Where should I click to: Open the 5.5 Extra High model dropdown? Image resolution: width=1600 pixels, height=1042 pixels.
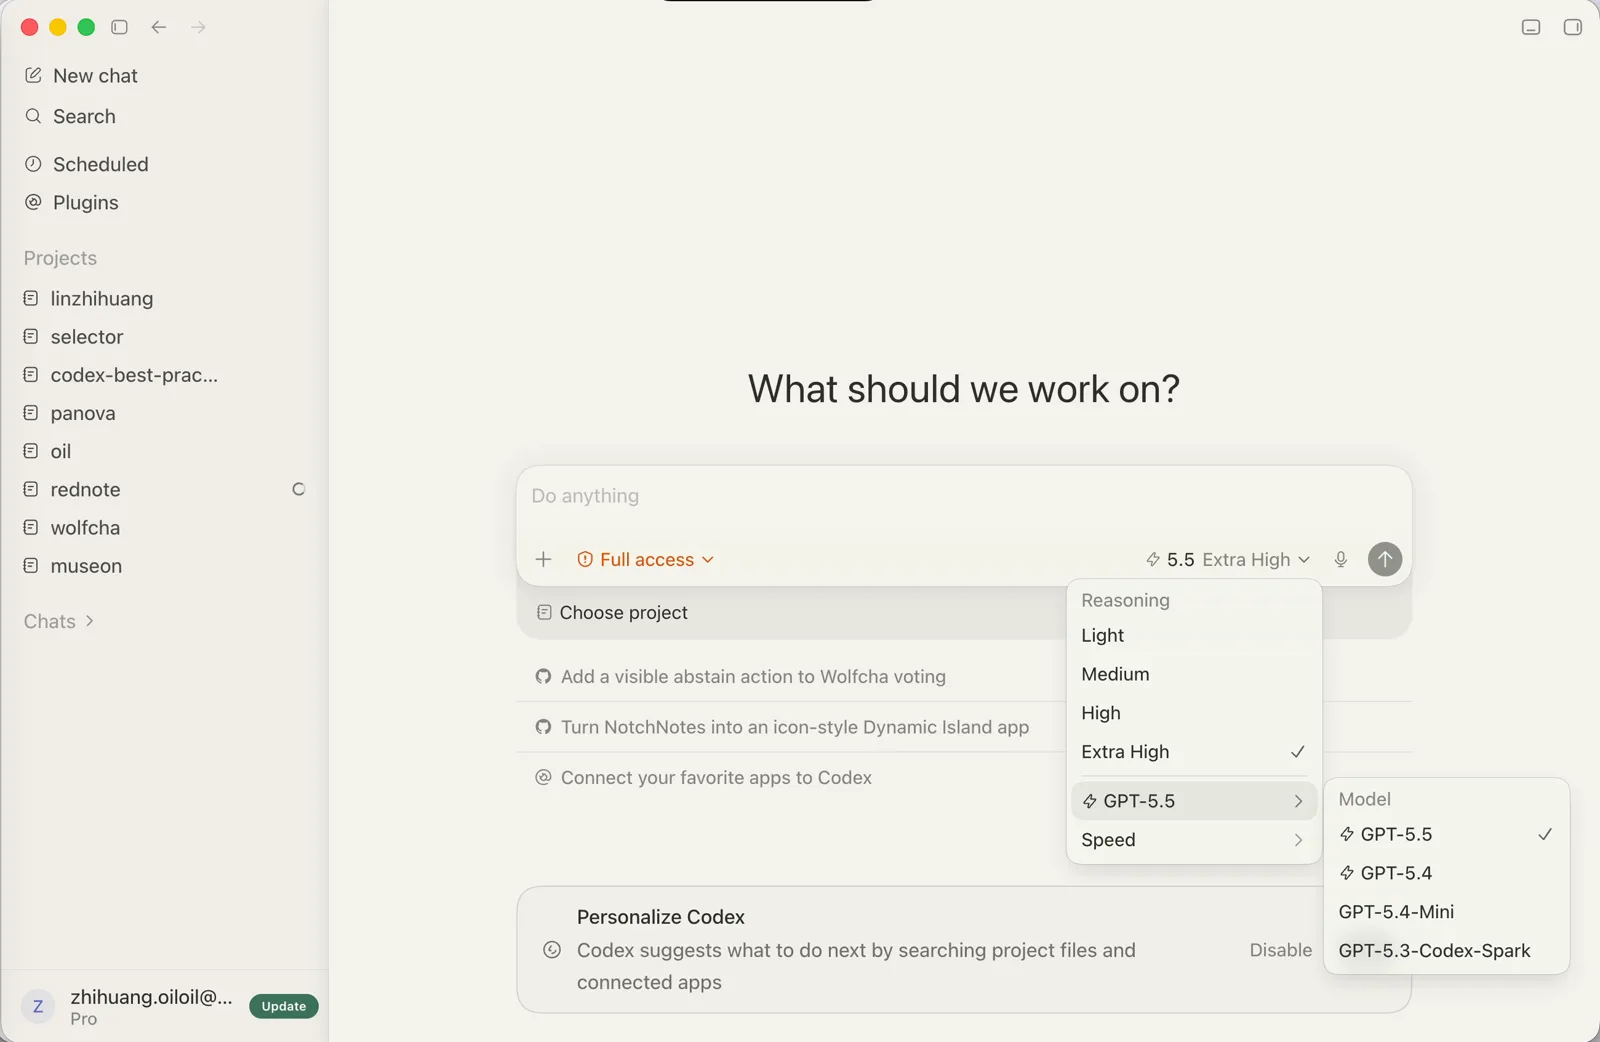(x=1228, y=559)
